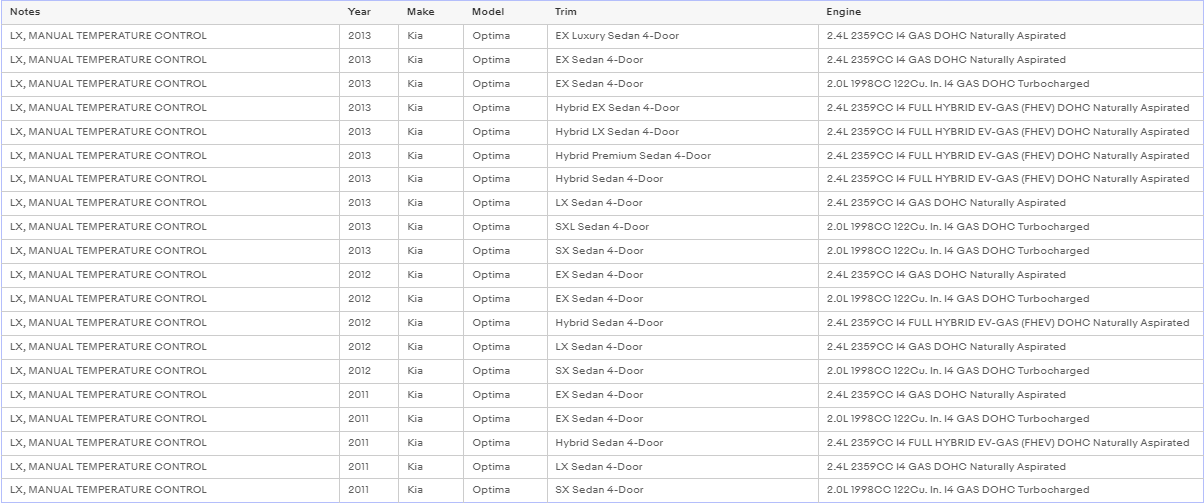Click the engine cell in the 2012 Hybrid Sedan row
The image size is (1204, 503).
1010,323
